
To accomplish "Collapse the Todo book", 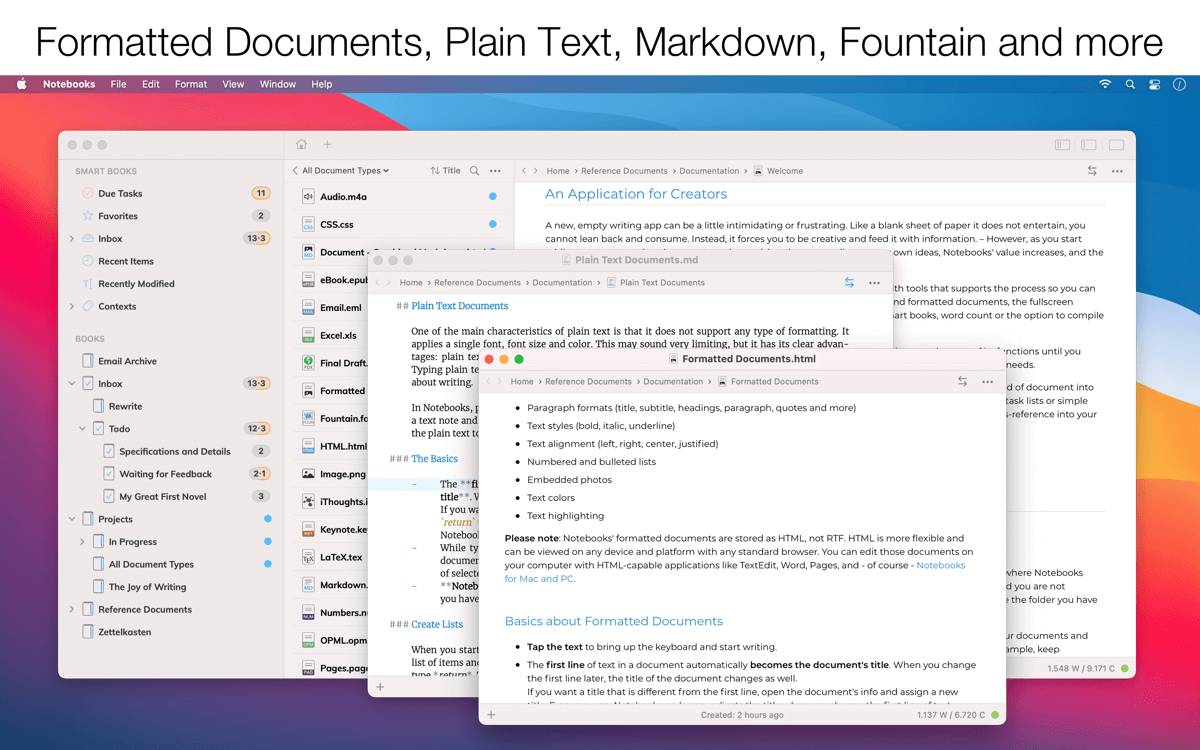I will point(82,429).
